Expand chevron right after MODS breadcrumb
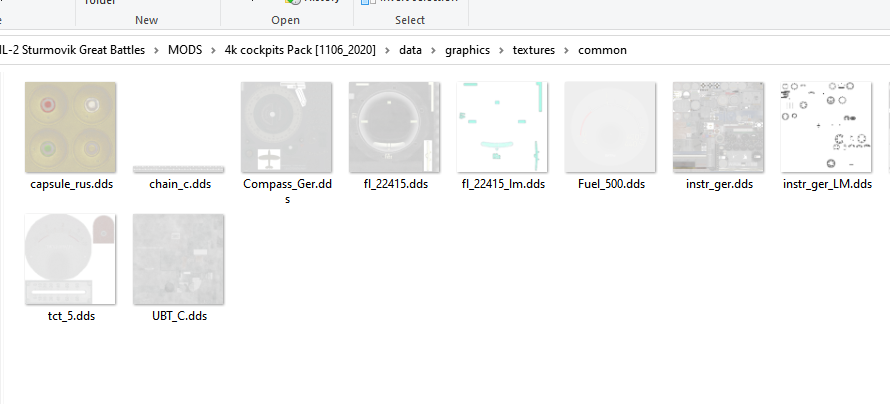 tap(213, 50)
